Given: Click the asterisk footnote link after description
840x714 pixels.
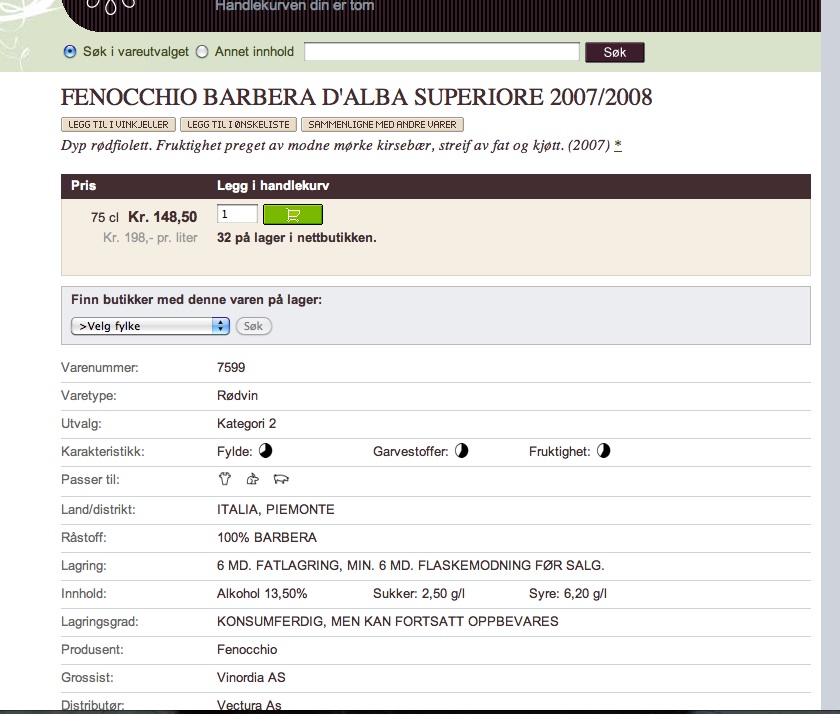Looking at the screenshot, I should (618, 145).
